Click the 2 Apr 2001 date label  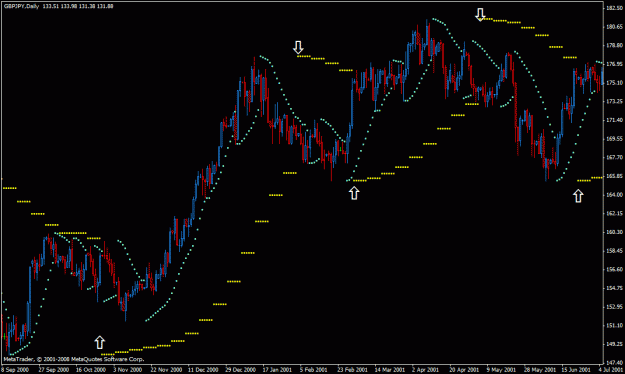click(x=426, y=370)
